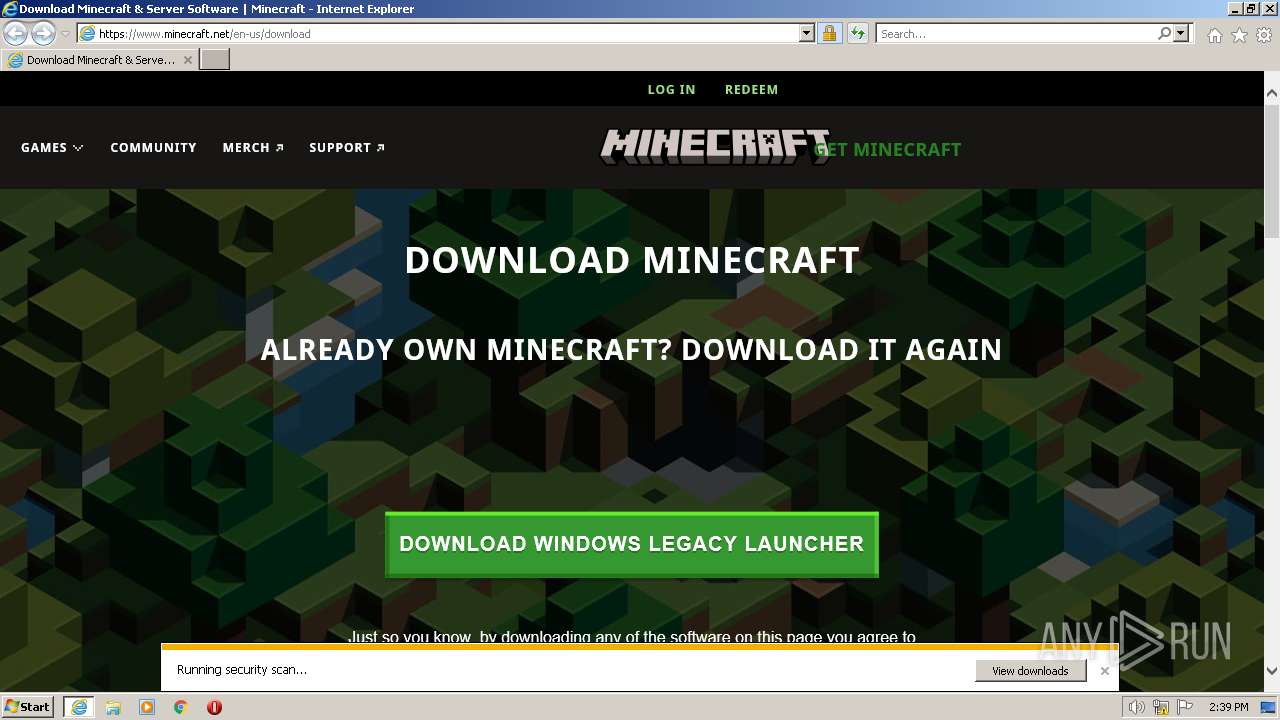Viewport: 1280px width, 720px height.
Task: Open the MERCH external link
Action: [253, 147]
